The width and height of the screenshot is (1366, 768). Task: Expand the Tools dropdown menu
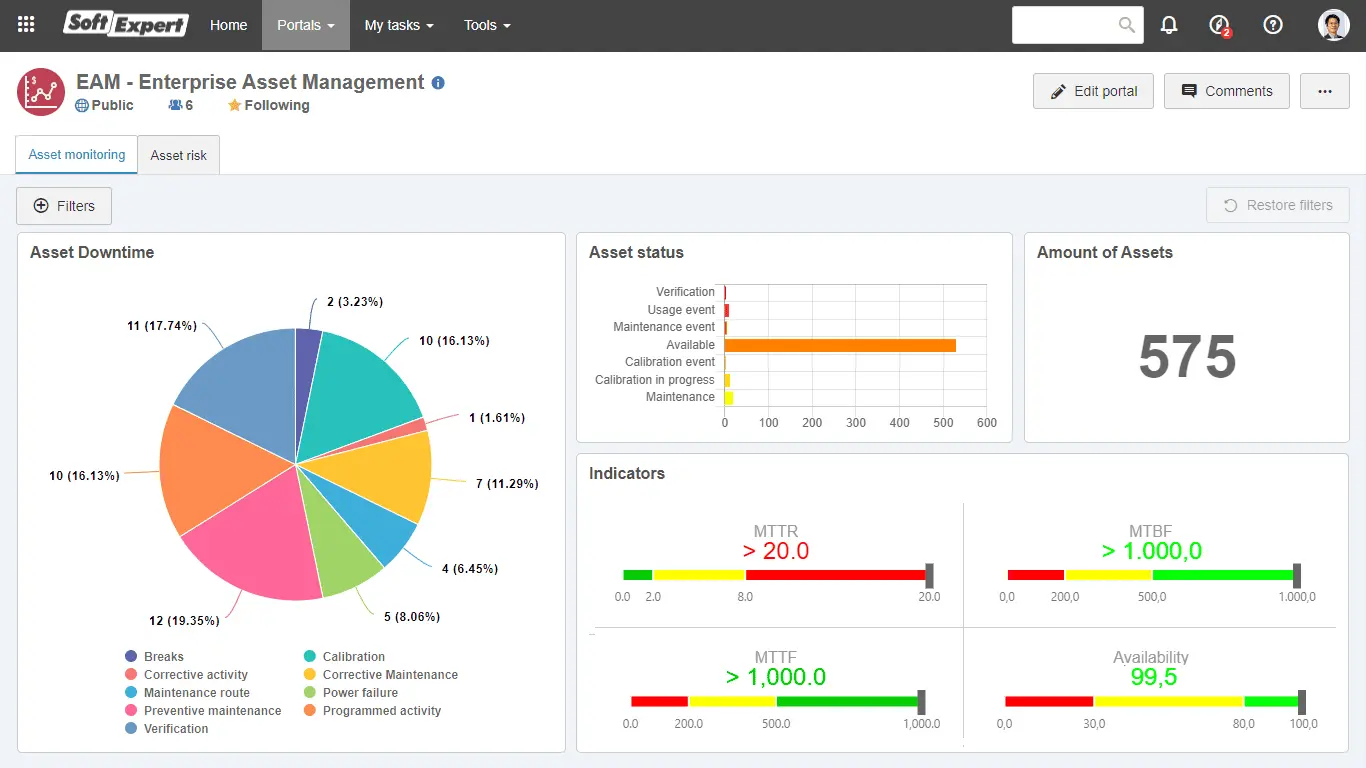tap(487, 25)
